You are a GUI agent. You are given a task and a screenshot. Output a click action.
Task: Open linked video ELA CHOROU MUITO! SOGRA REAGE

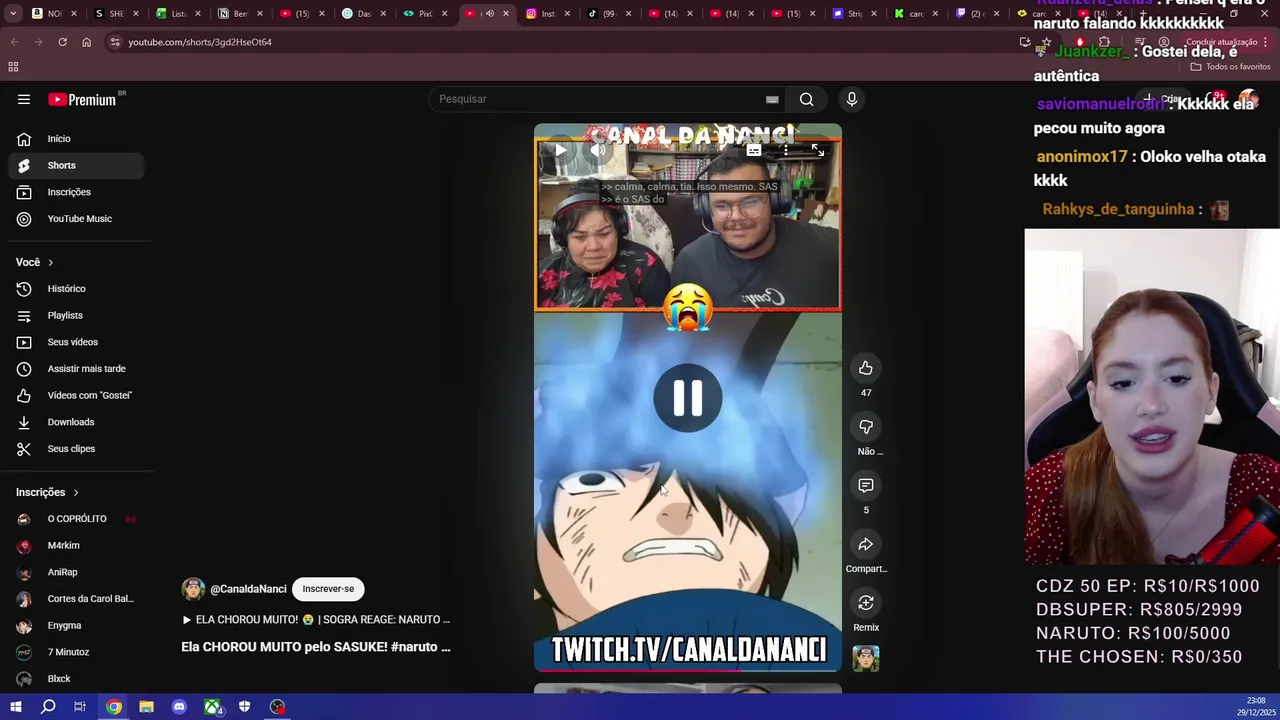coord(316,620)
